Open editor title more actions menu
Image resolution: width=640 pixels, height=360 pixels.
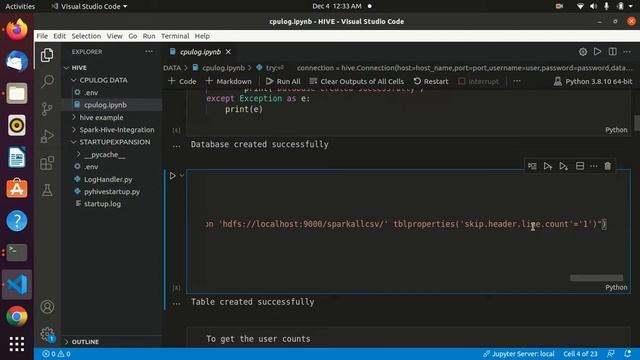tap(627, 52)
